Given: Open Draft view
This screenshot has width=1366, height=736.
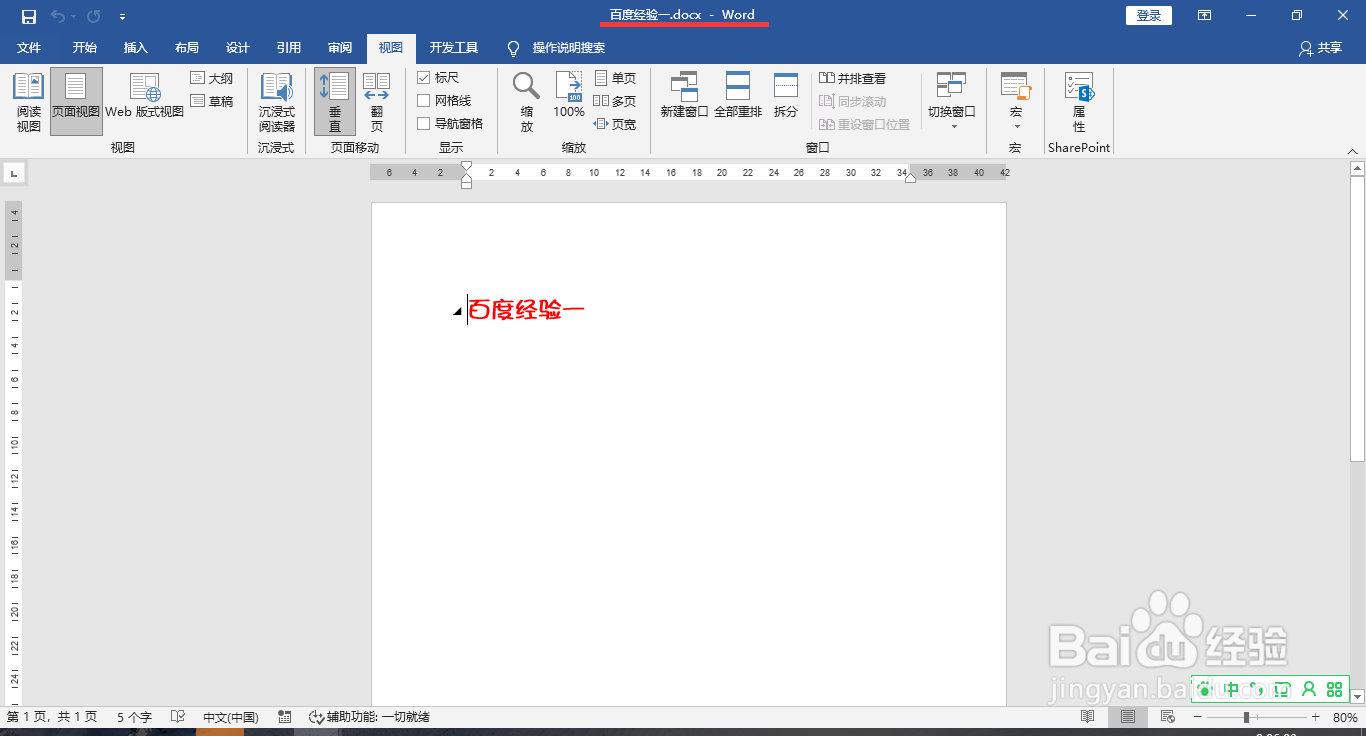Looking at the screenshot, I should click(x=213, y=99).
